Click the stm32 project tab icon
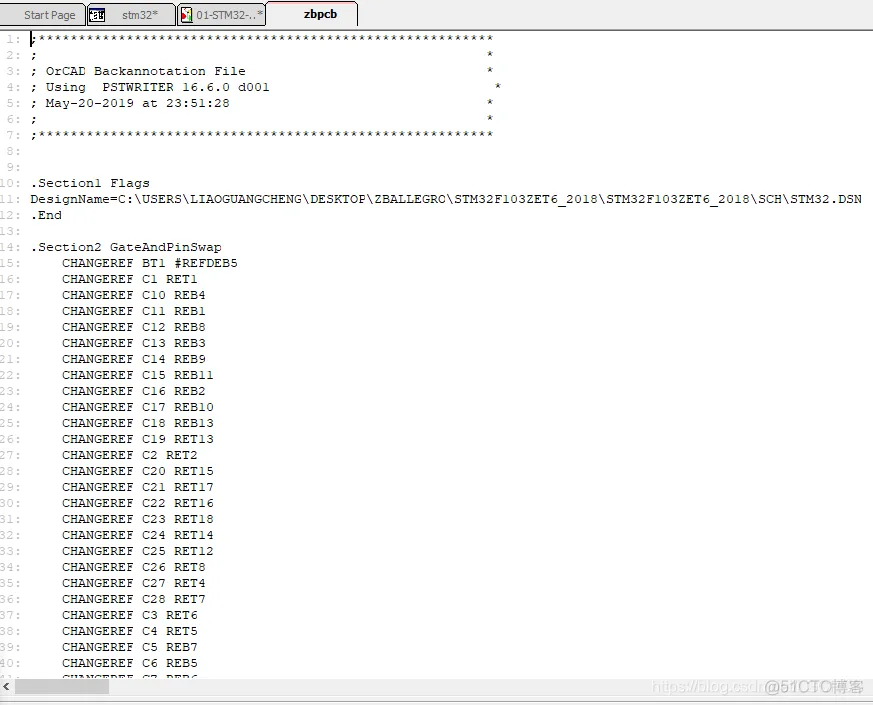Screen dimensions: 873x705 [97, 15]
